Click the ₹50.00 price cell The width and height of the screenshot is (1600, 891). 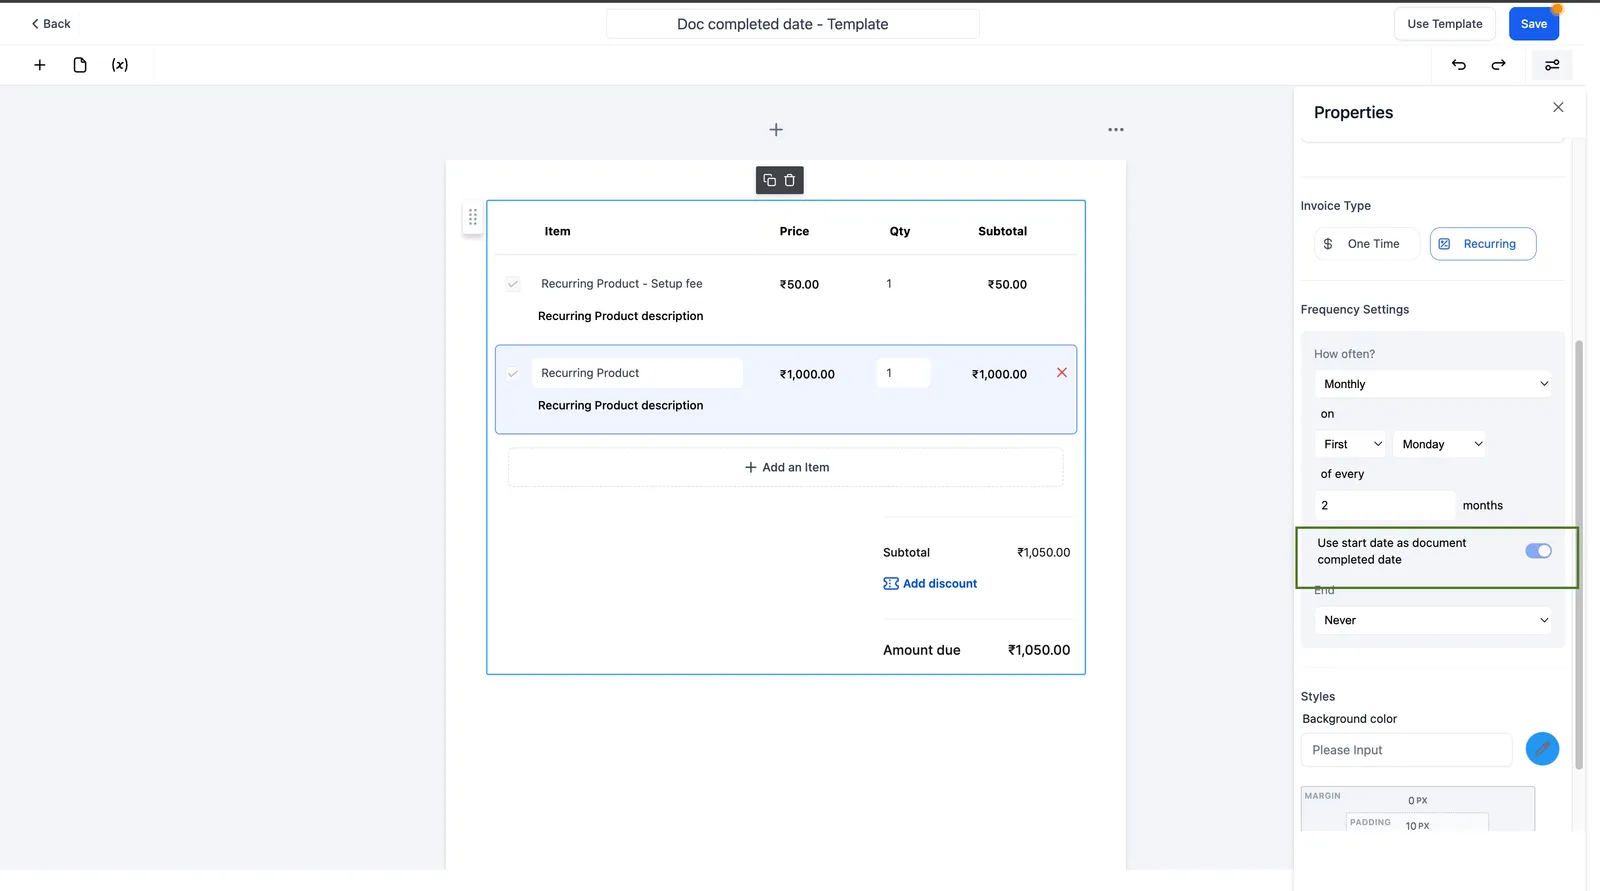[x=799, y=285]
